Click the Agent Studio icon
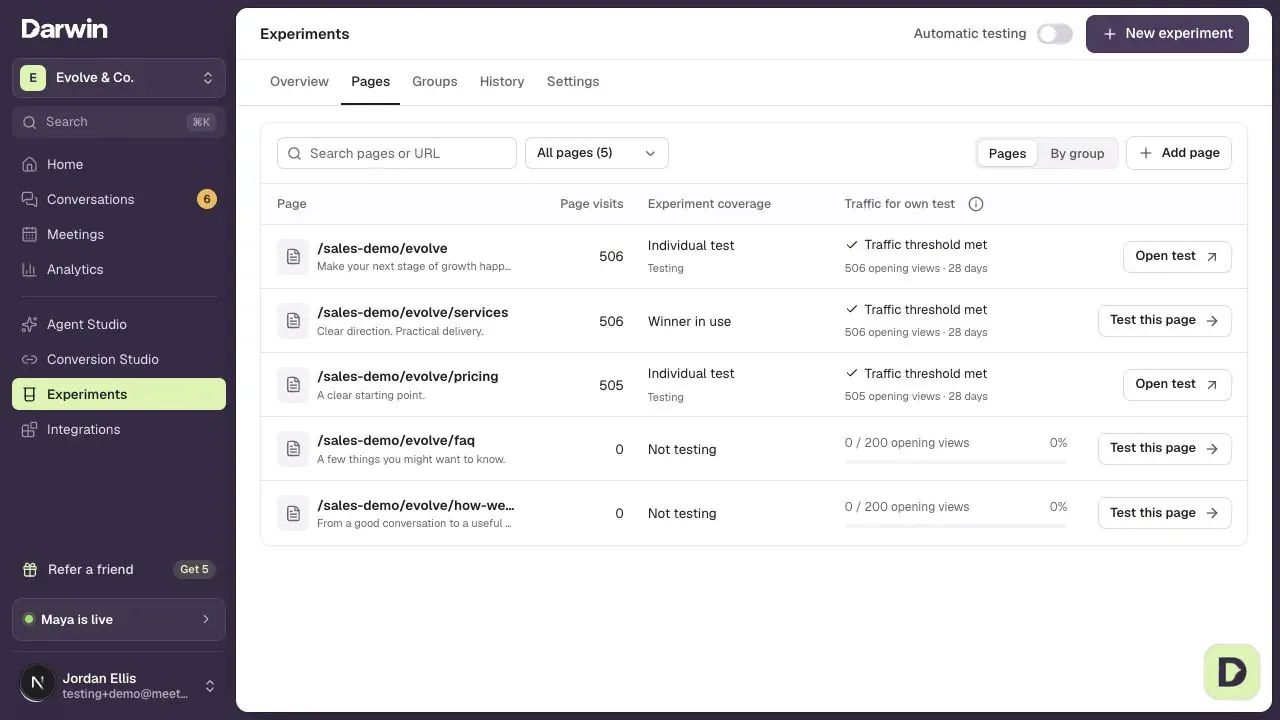Image resolution: width=1280 pixels, height=720 pixels. (x=30, y=324)
